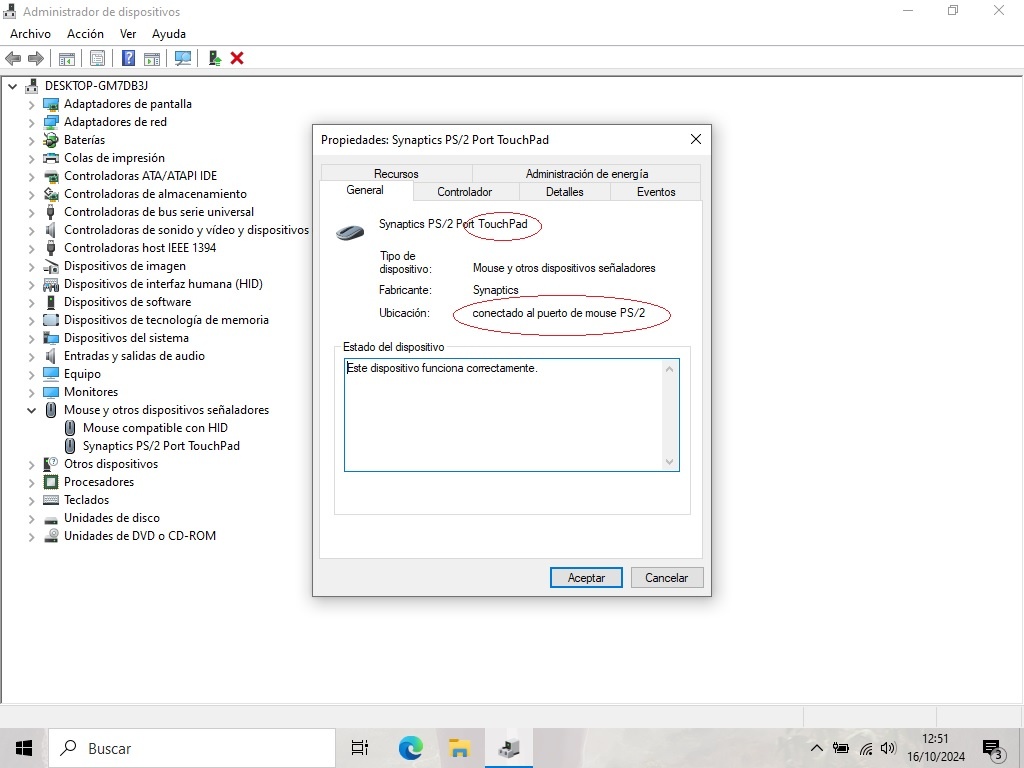
Task: Click the Baterías category icon
Action: (51, 140)
